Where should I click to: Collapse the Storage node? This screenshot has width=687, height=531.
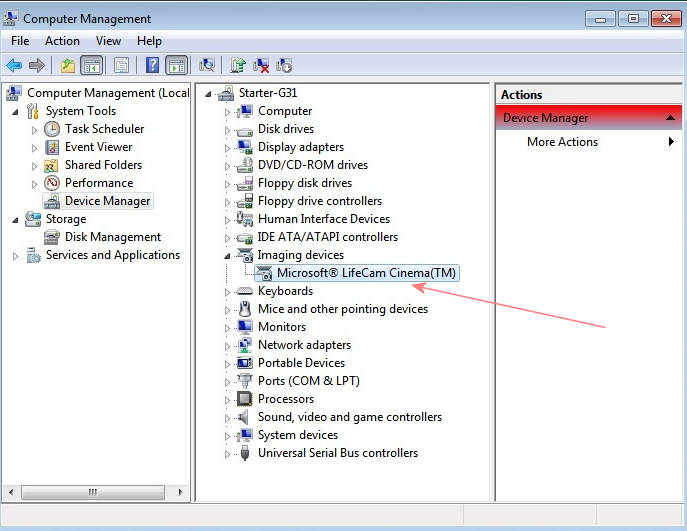point(15,220)
